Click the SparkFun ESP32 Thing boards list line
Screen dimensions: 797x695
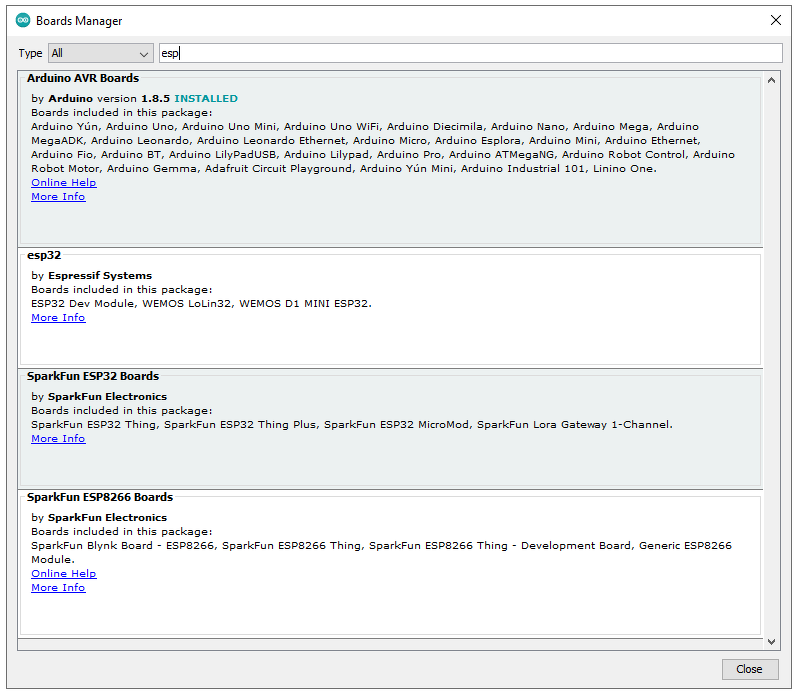352,425
